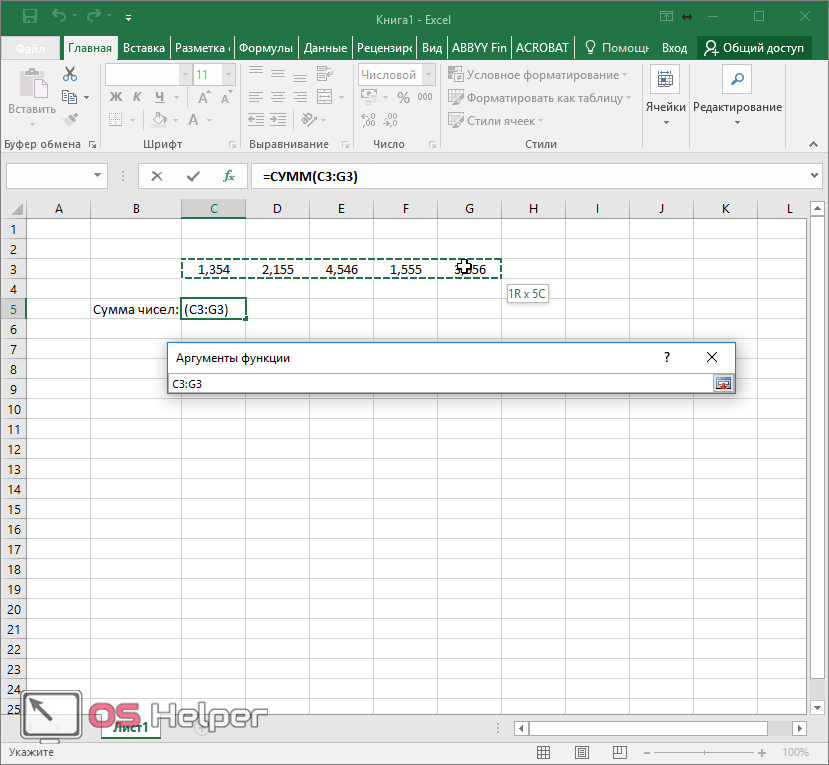The width and height of the screenshot is (829, 765).
Task: Expand the formula bar
Action: 814,176
